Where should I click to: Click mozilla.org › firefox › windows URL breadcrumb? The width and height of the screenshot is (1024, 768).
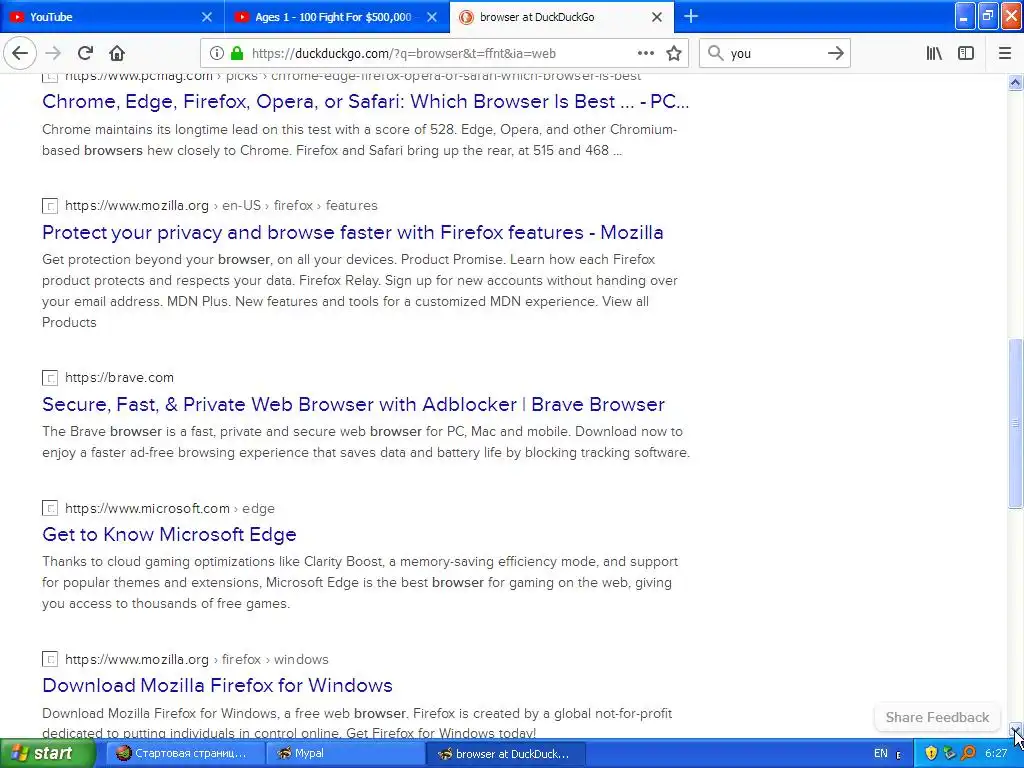[197, 660]
